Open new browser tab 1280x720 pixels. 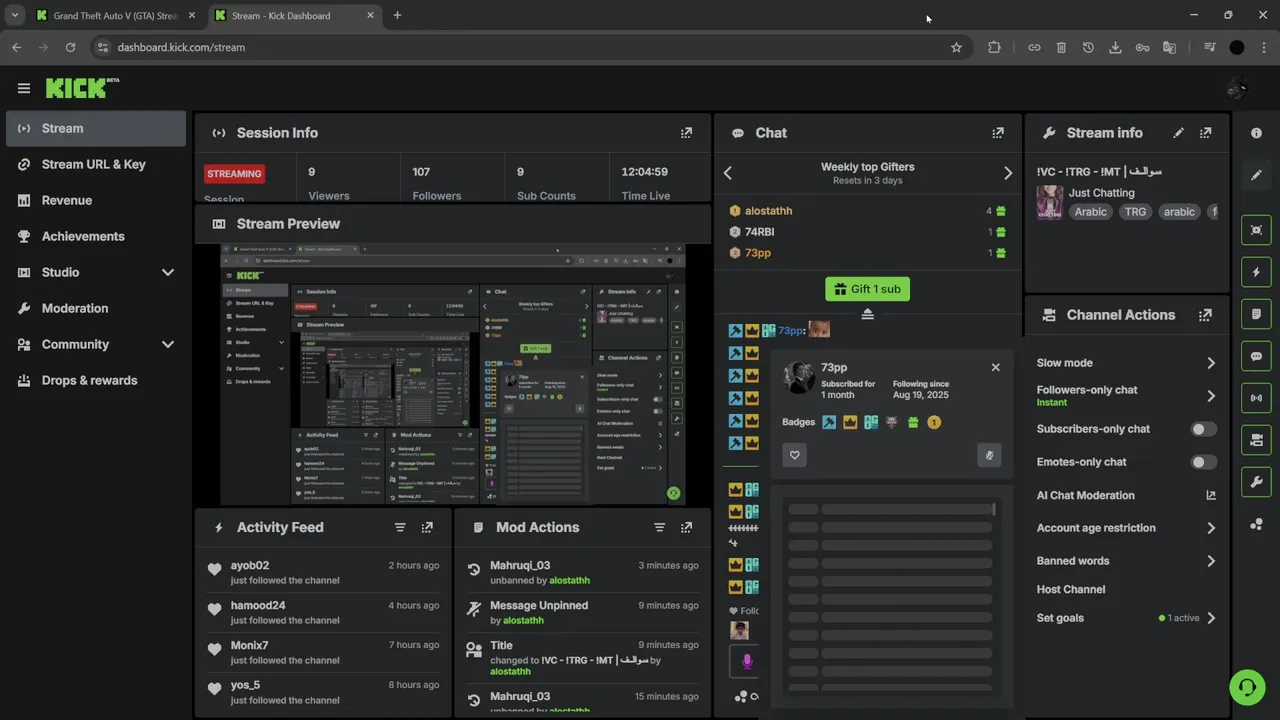[x=397, y=16]
